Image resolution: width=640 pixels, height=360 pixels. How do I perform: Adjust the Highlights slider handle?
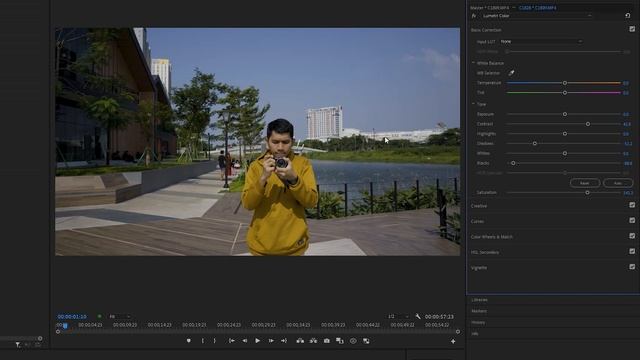pos(565,133)
